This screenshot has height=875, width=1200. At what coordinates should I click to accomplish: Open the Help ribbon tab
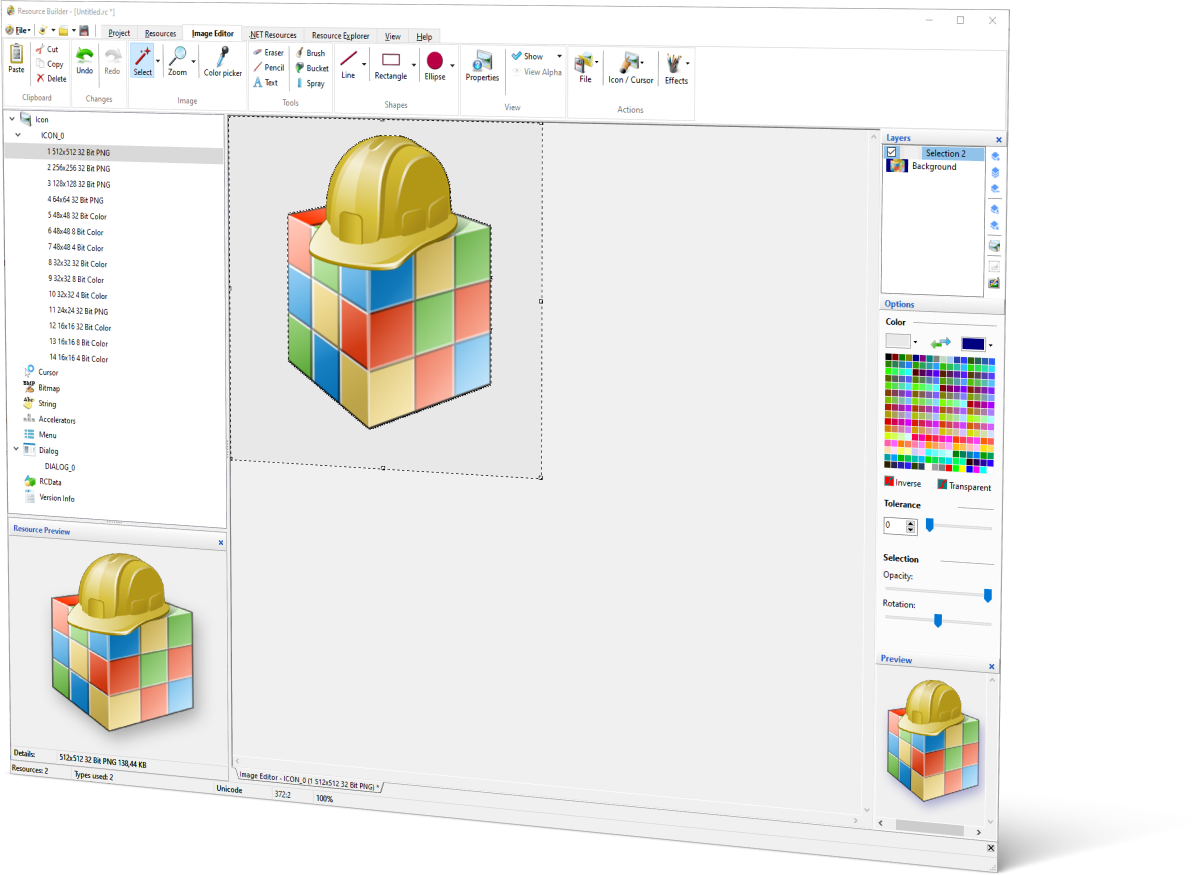point(424,37)
